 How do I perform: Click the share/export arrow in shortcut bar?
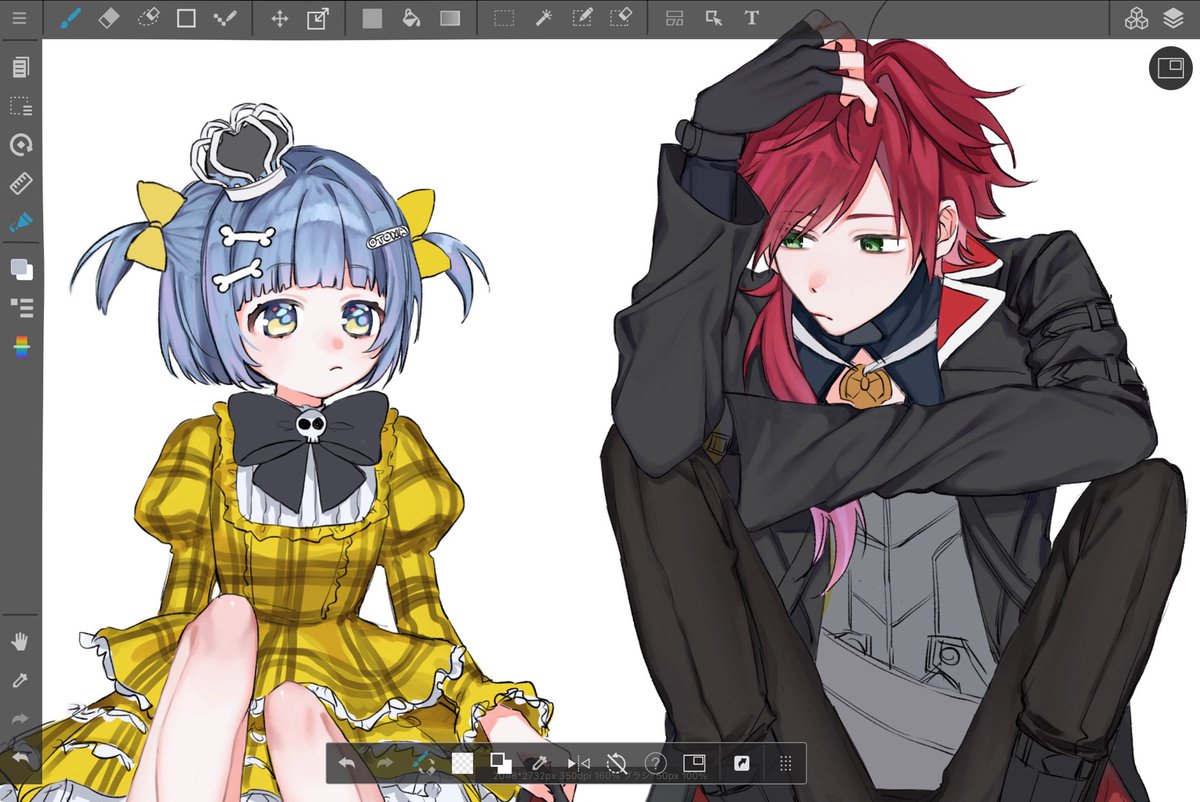click(x=741, y=763)
